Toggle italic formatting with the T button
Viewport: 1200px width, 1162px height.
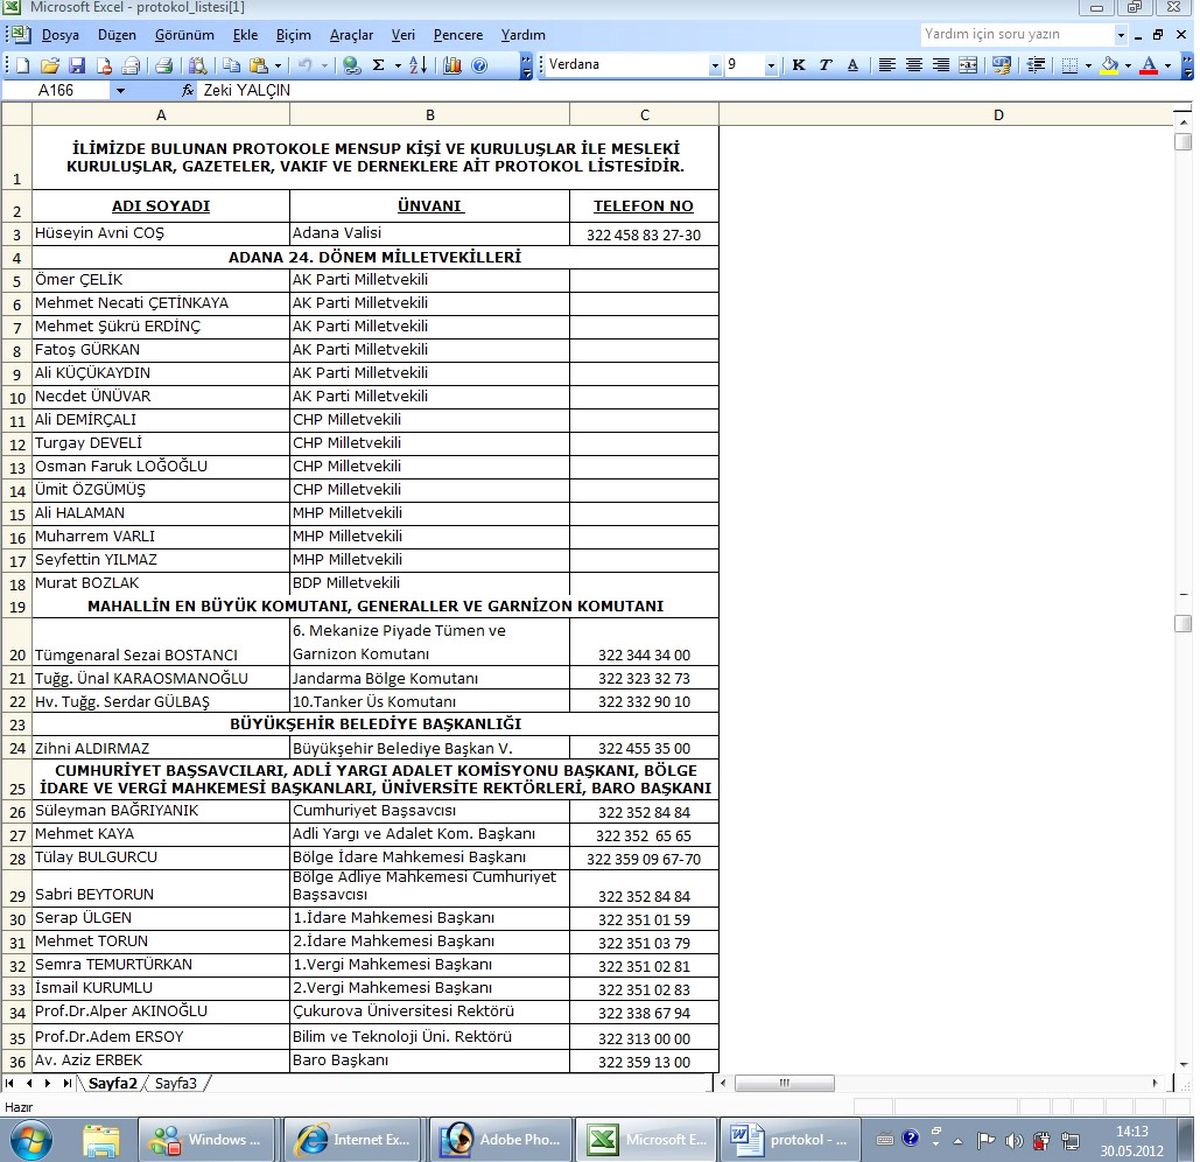(825, 65)
